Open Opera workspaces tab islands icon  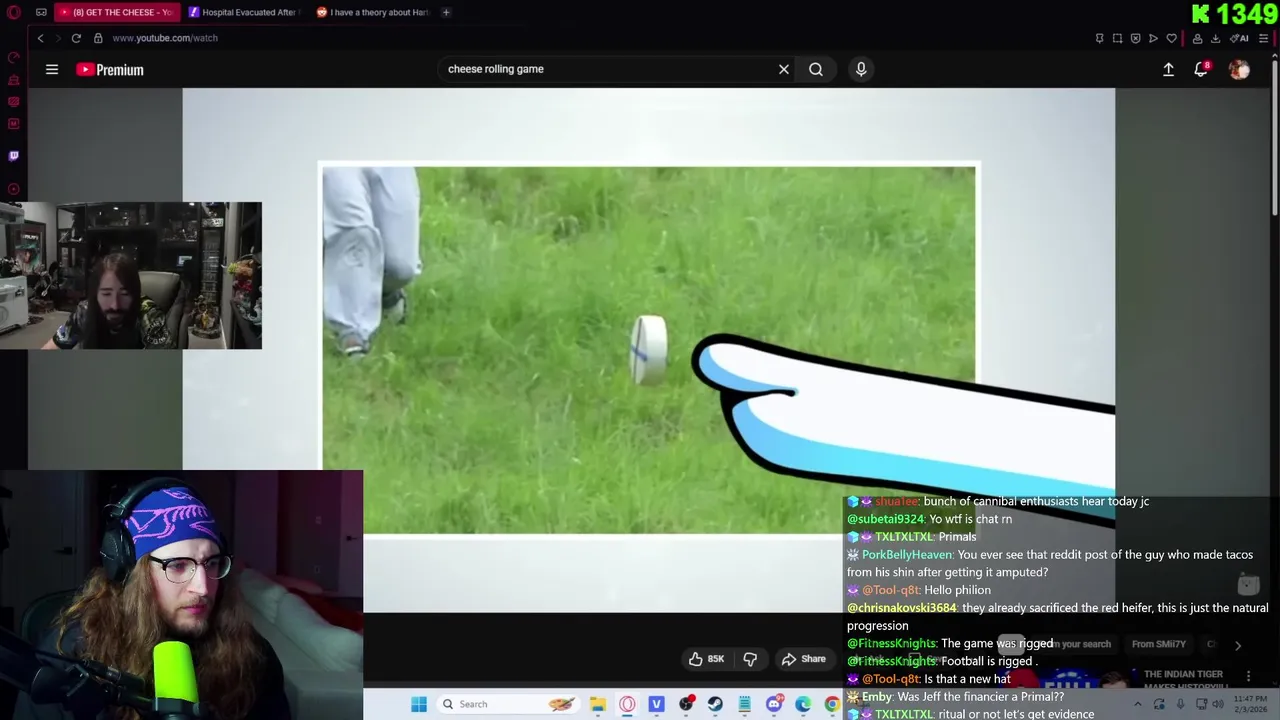pos(41,12)
